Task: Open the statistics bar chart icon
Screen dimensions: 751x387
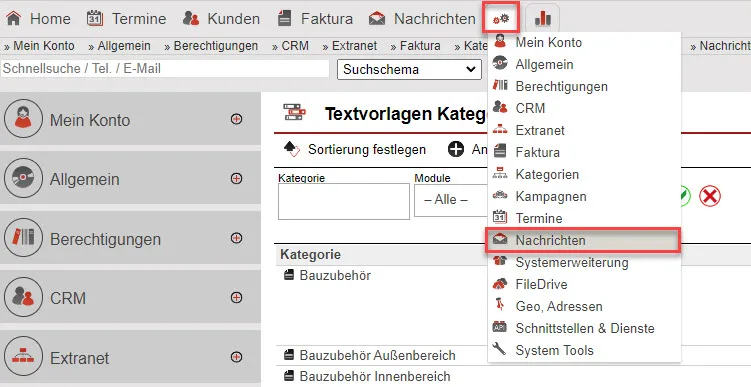Action: [543, 19]
